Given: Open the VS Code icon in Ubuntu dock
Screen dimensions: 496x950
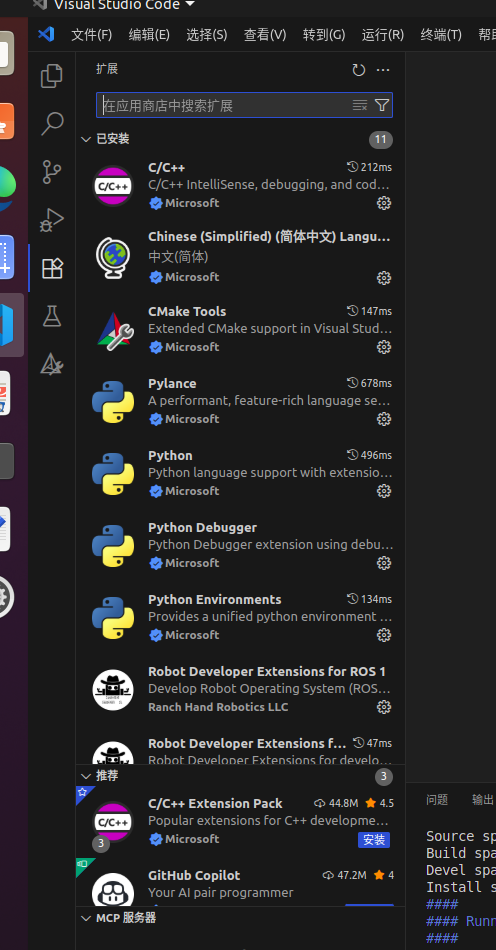Looking at the screenshot, I should pos(7,325).
